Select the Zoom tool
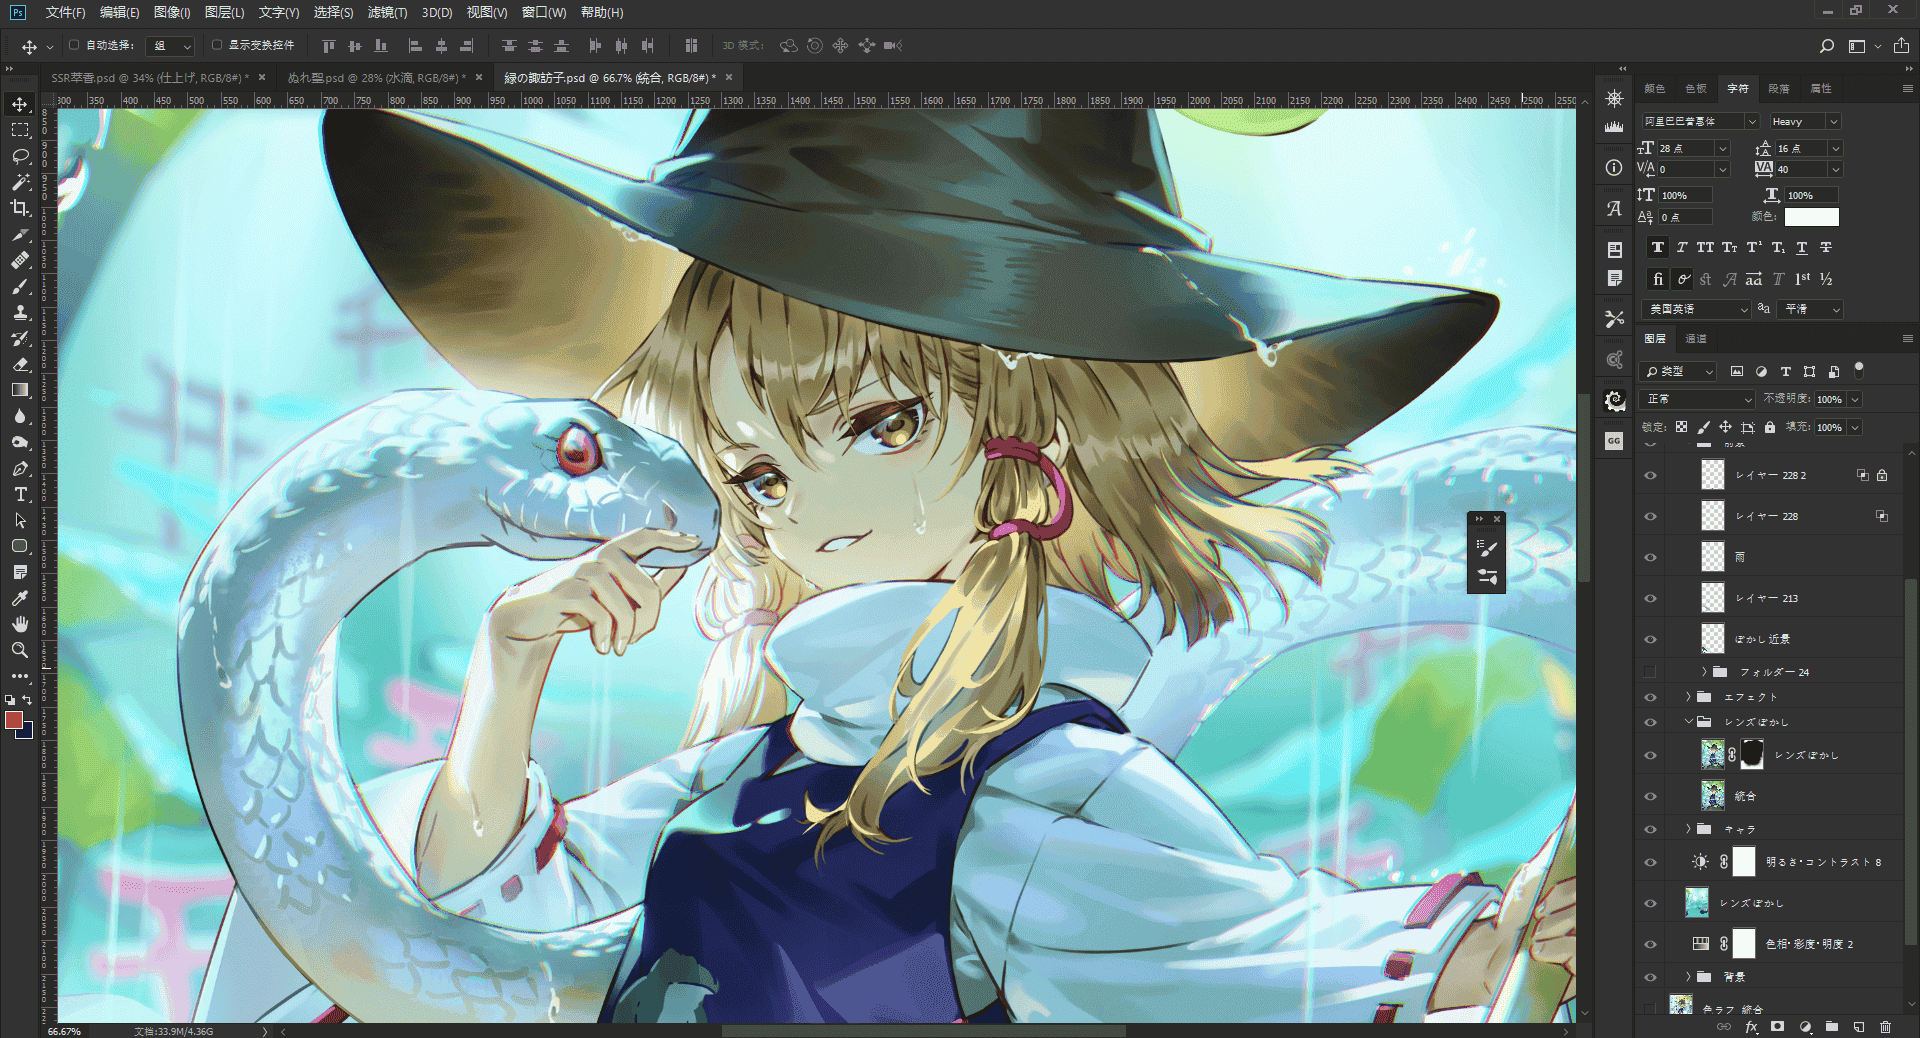This screenshot has height=1038, width=1920. (20, 650)
